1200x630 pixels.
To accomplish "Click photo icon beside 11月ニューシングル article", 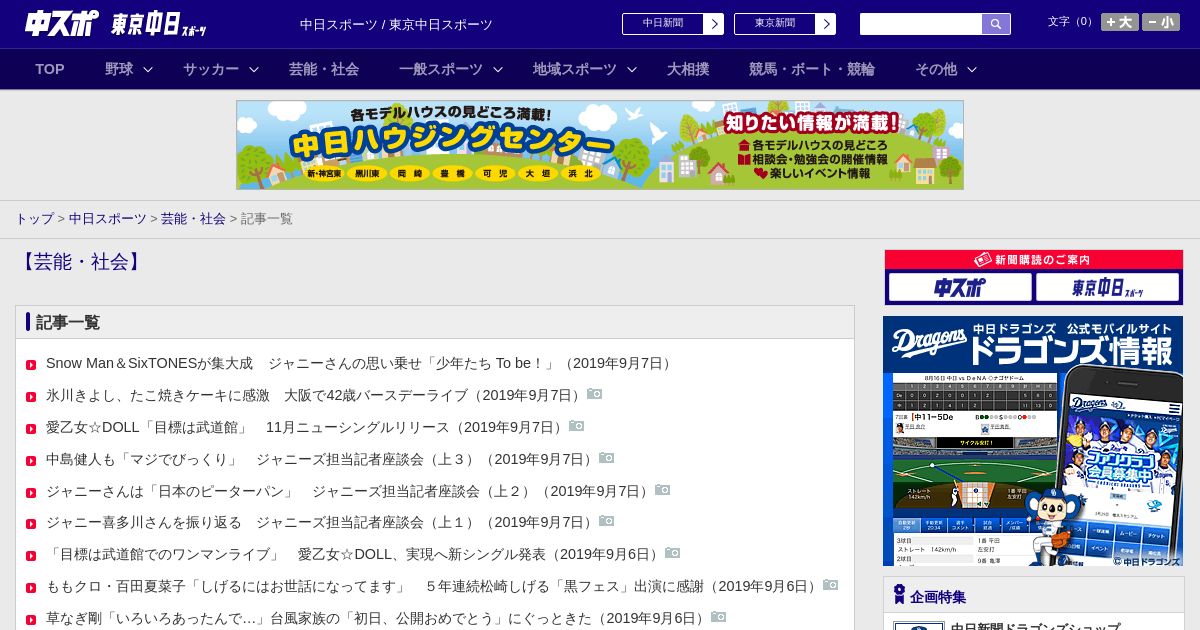I will [577, 426].
